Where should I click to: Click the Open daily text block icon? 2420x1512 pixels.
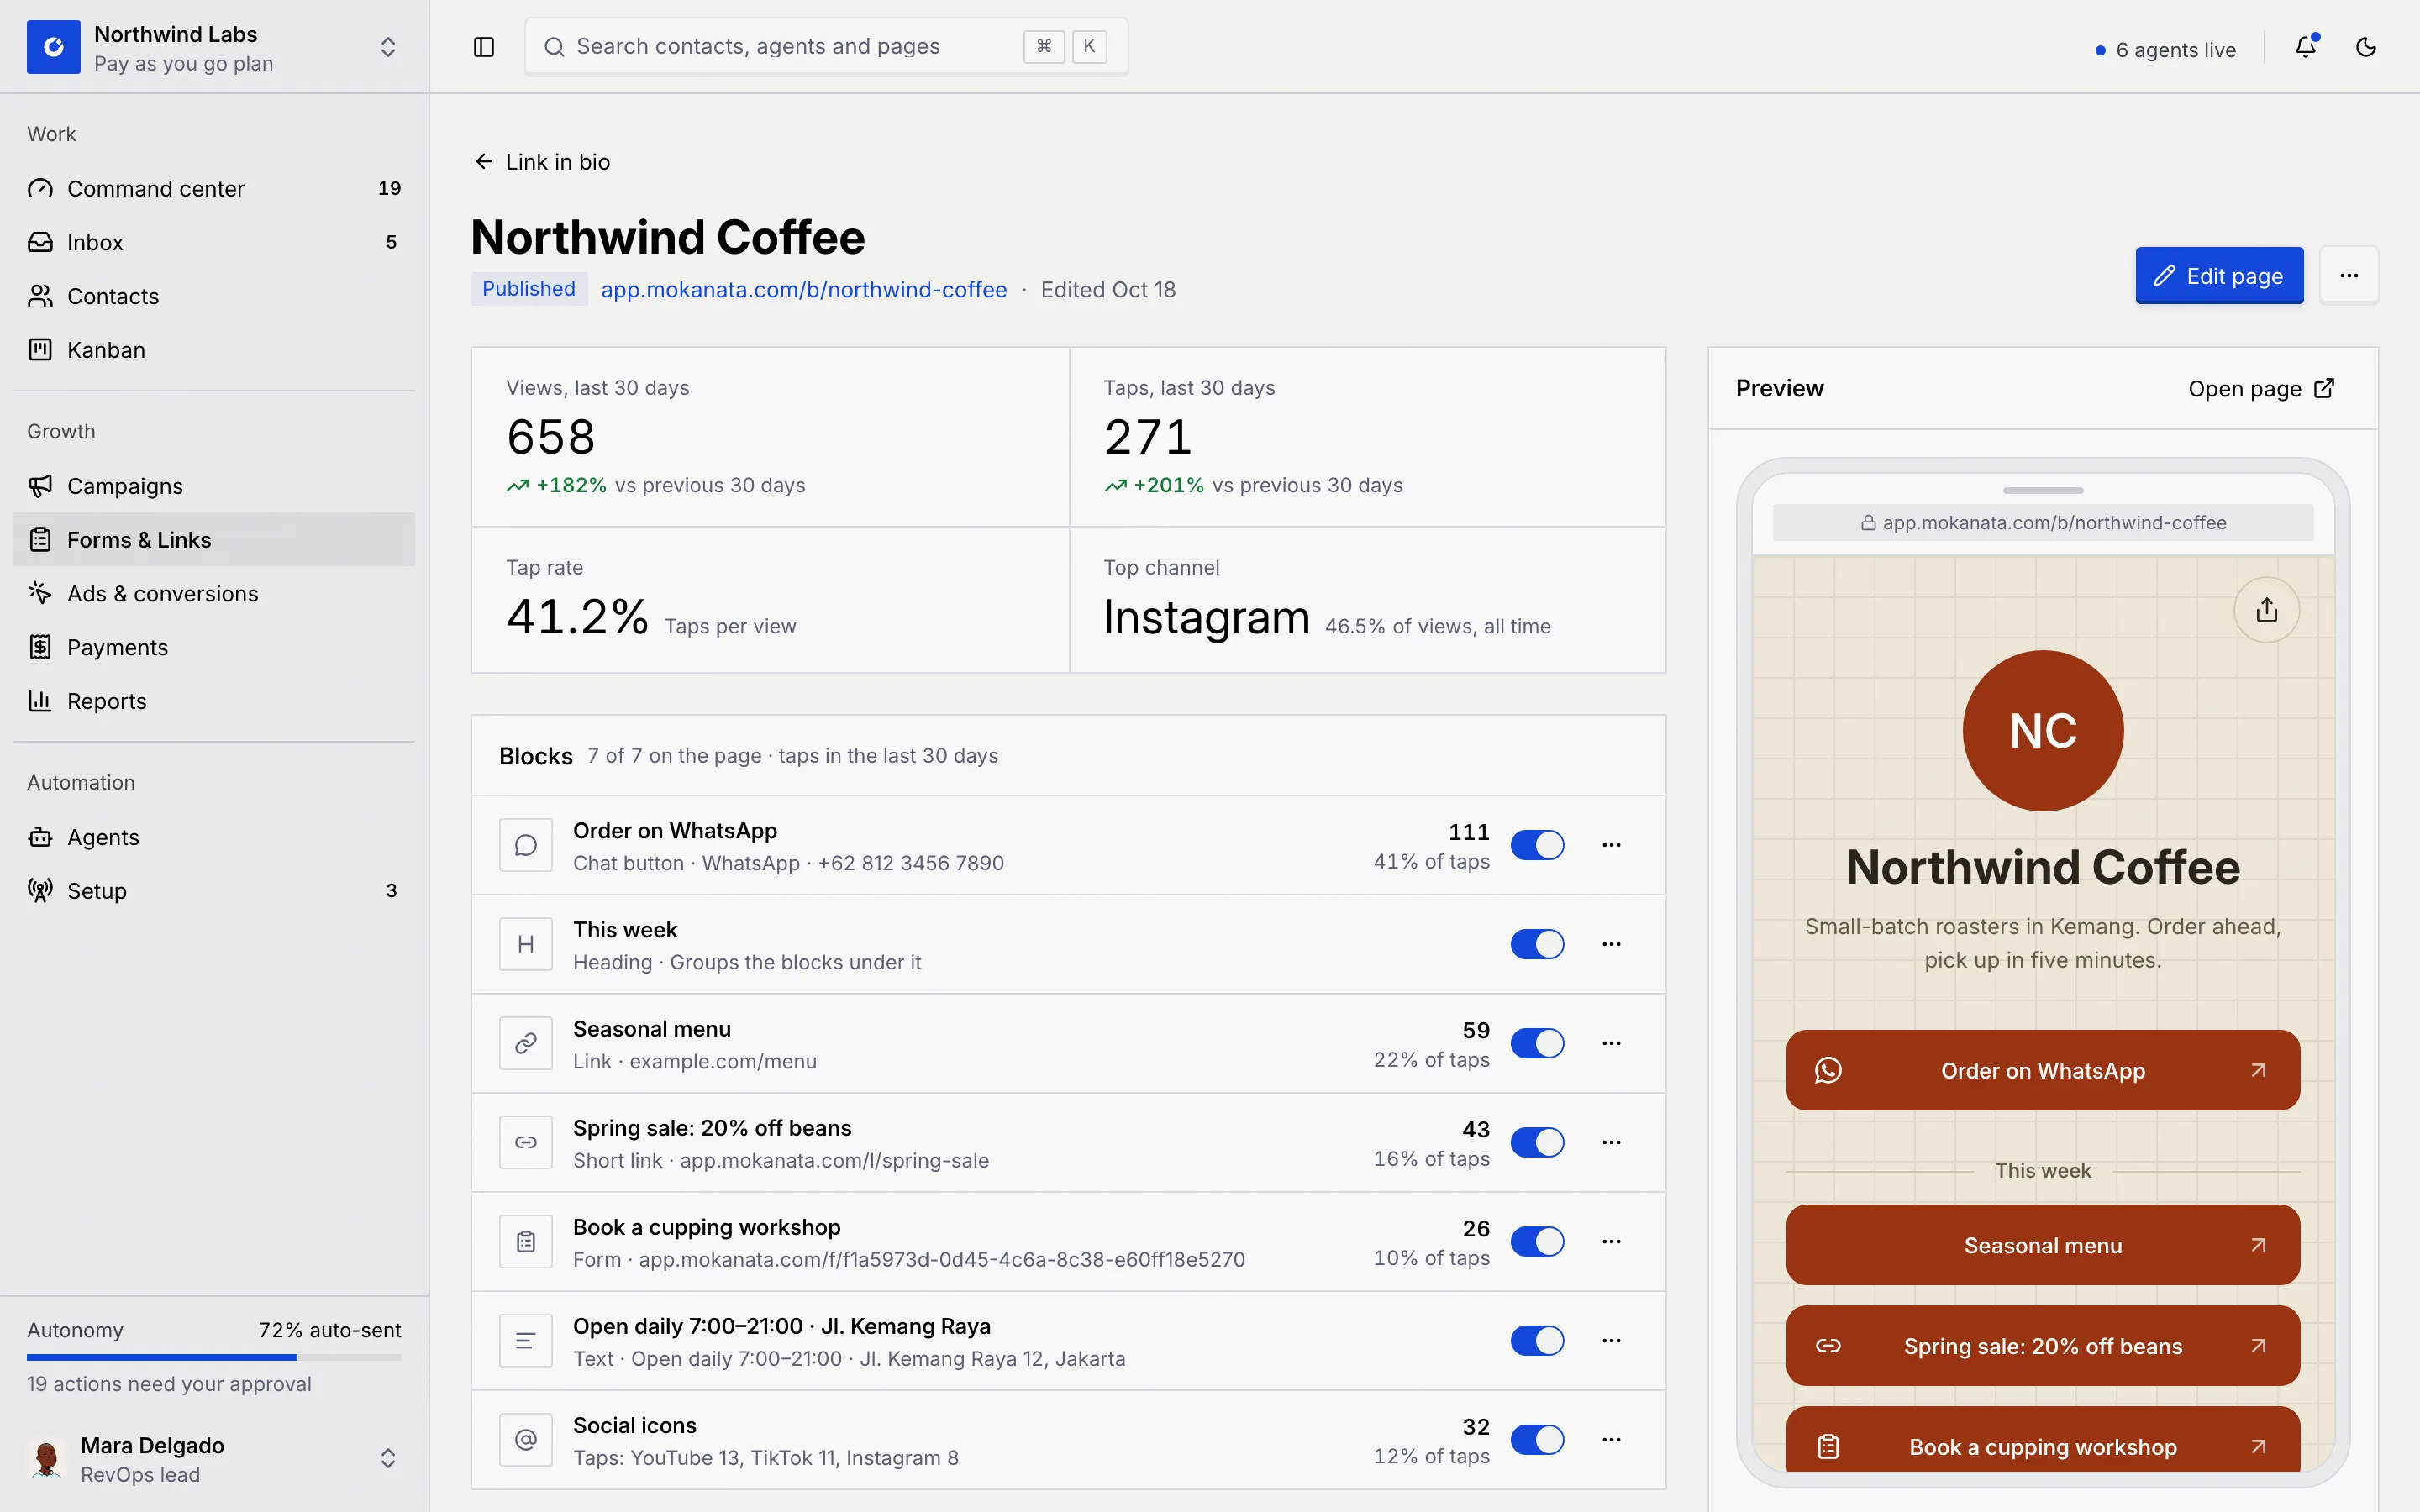pyautogui.click(x=526, y=1341)
